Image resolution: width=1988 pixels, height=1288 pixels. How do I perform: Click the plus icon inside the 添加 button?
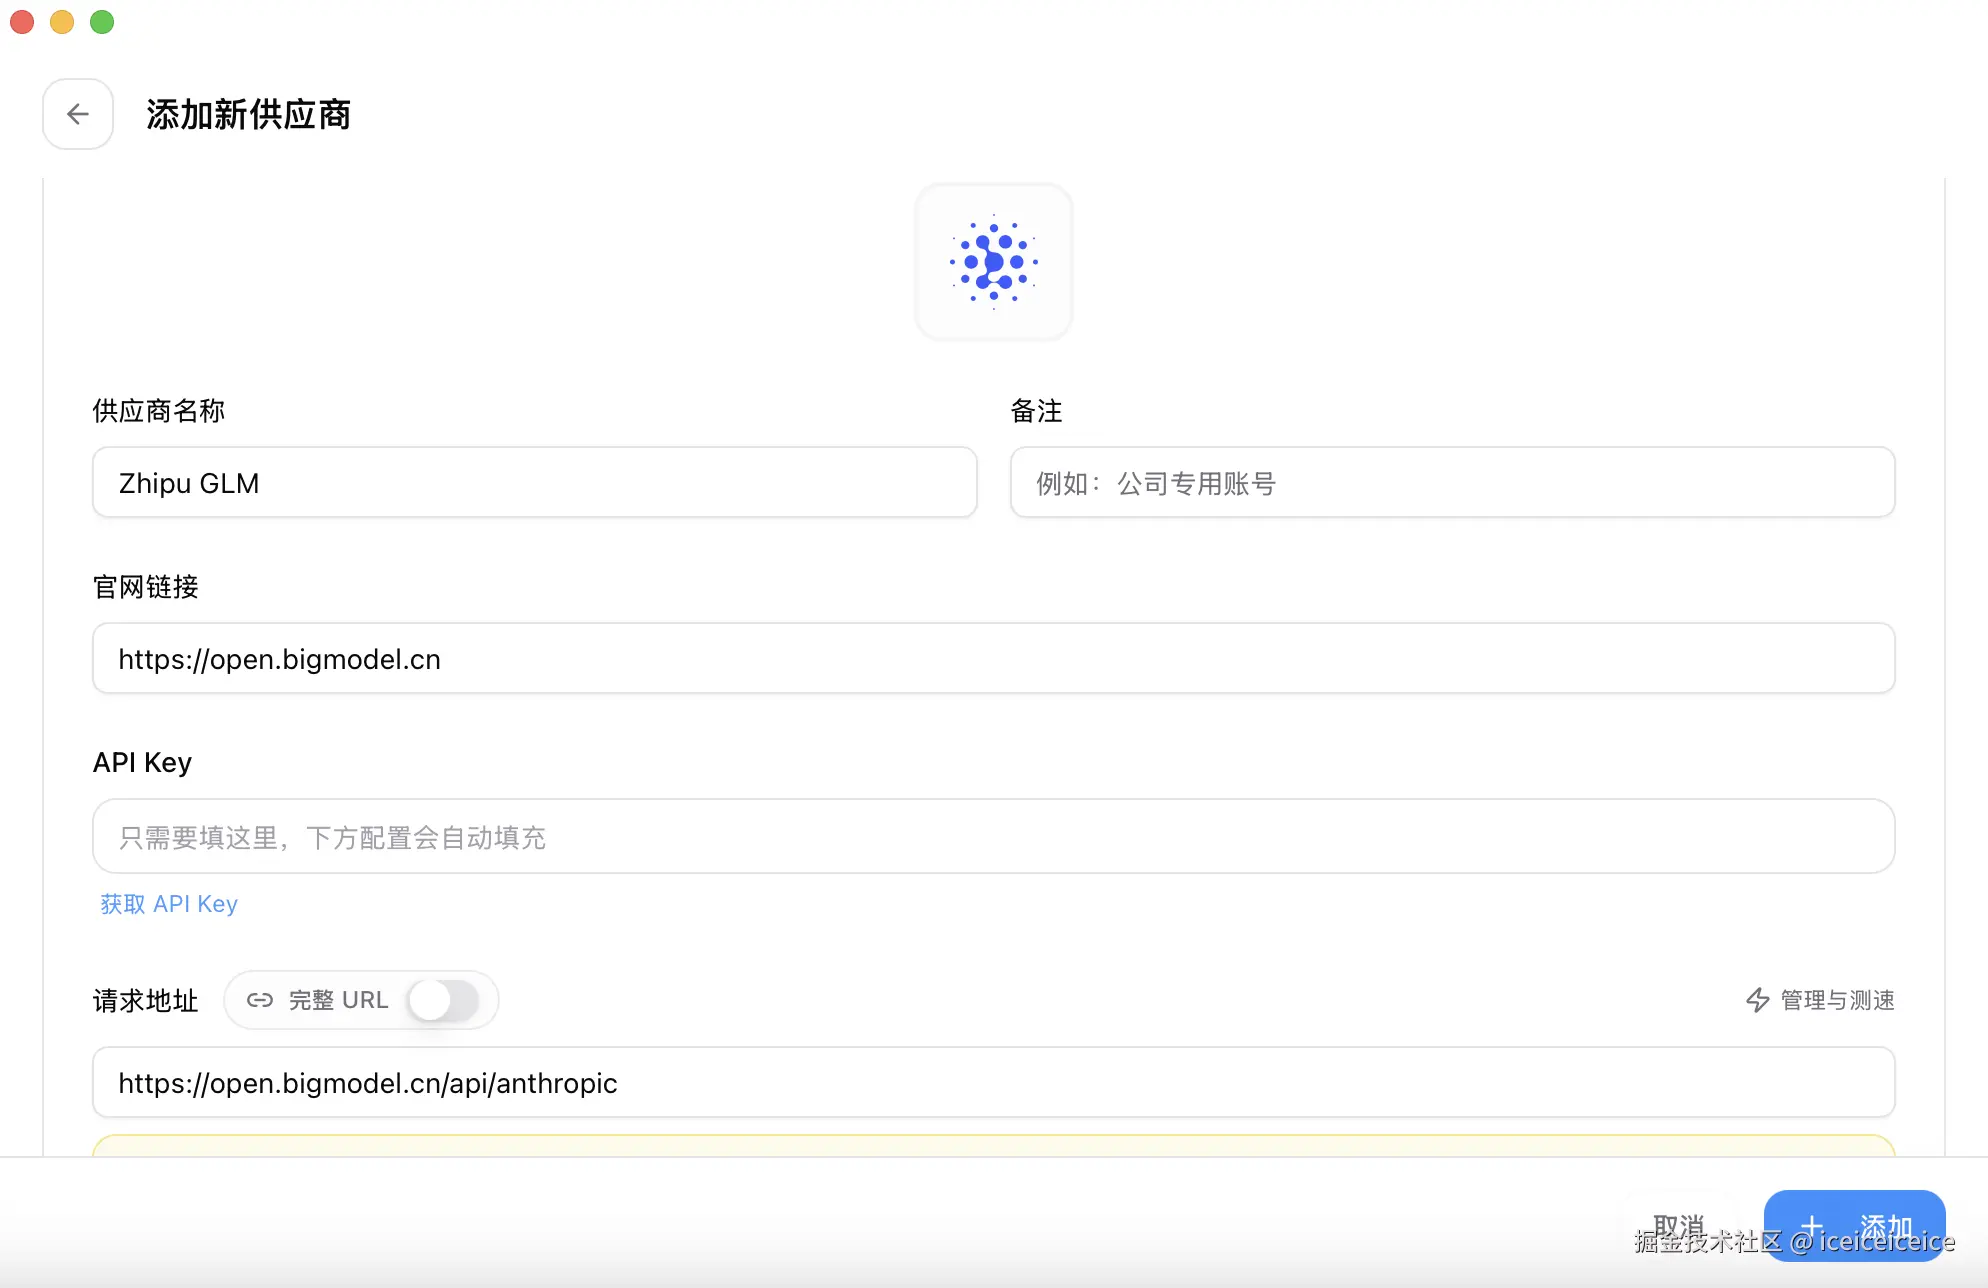pyautogui.click(x=1814, y=1225)
